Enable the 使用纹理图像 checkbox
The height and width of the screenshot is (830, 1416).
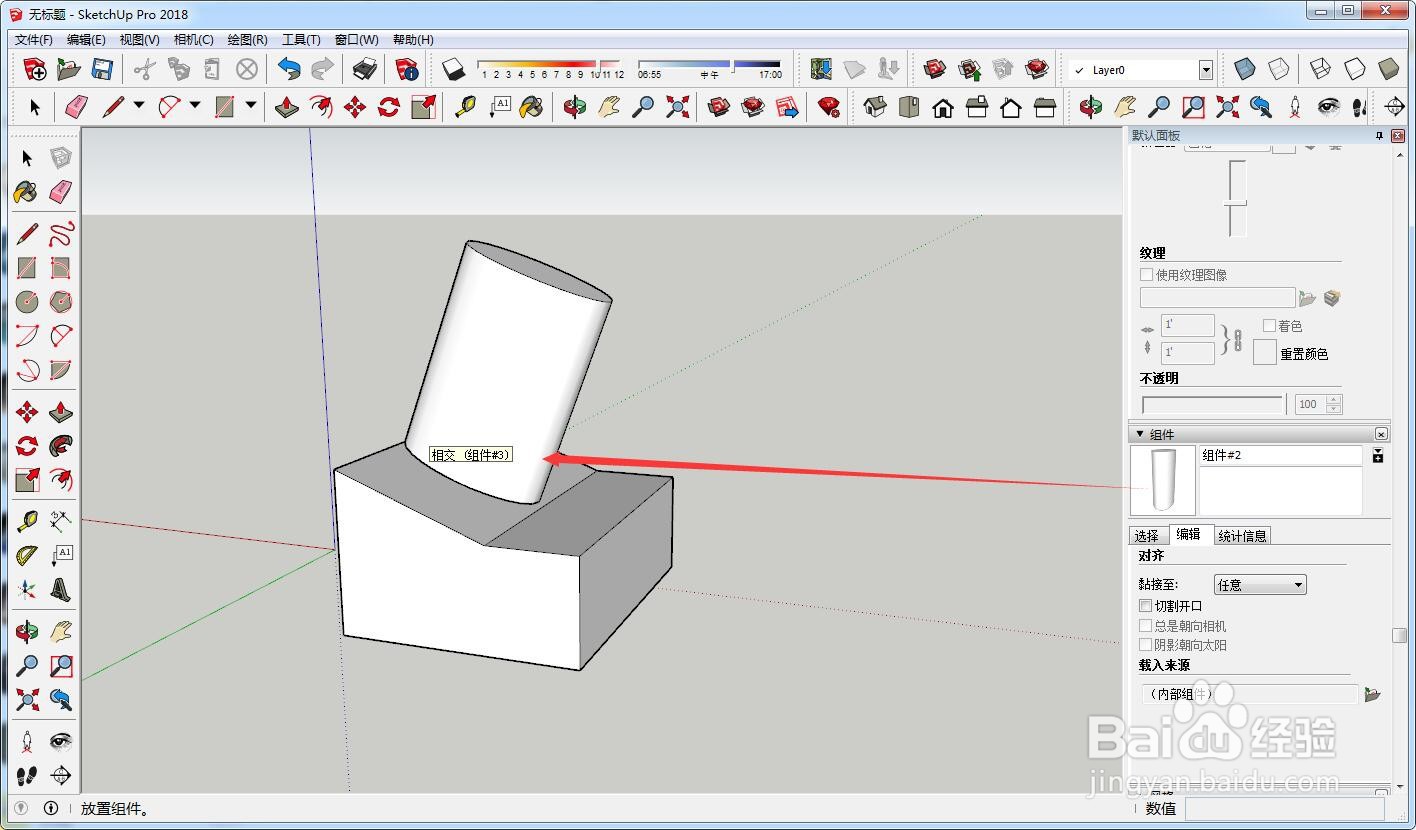pyautogui.click(x=1147, y=274)
